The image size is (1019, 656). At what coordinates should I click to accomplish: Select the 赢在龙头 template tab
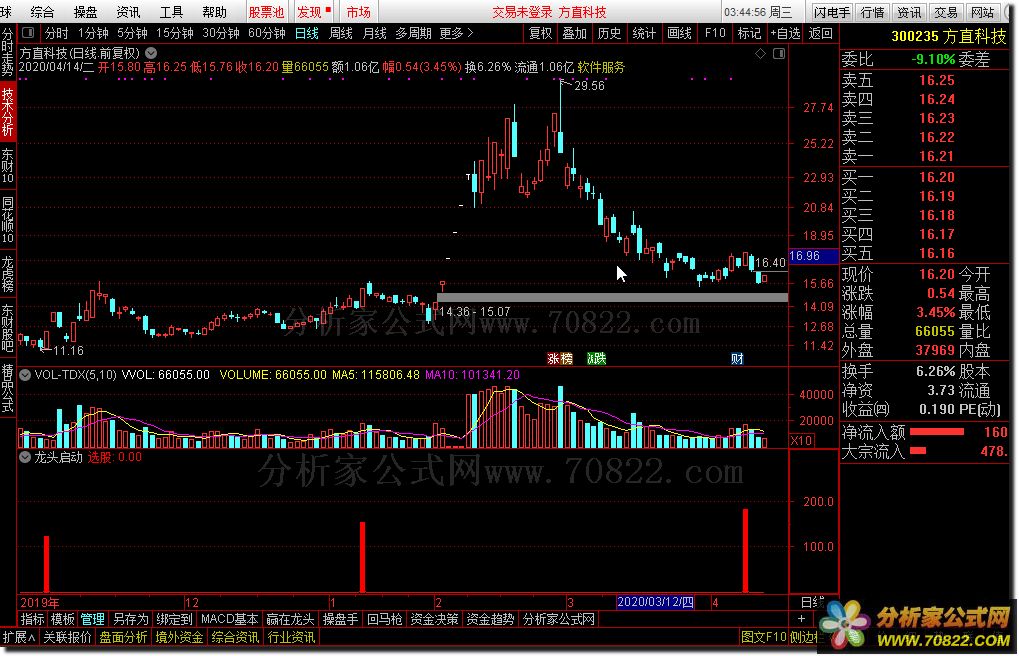pyautogui.click(x=290, y=619)
